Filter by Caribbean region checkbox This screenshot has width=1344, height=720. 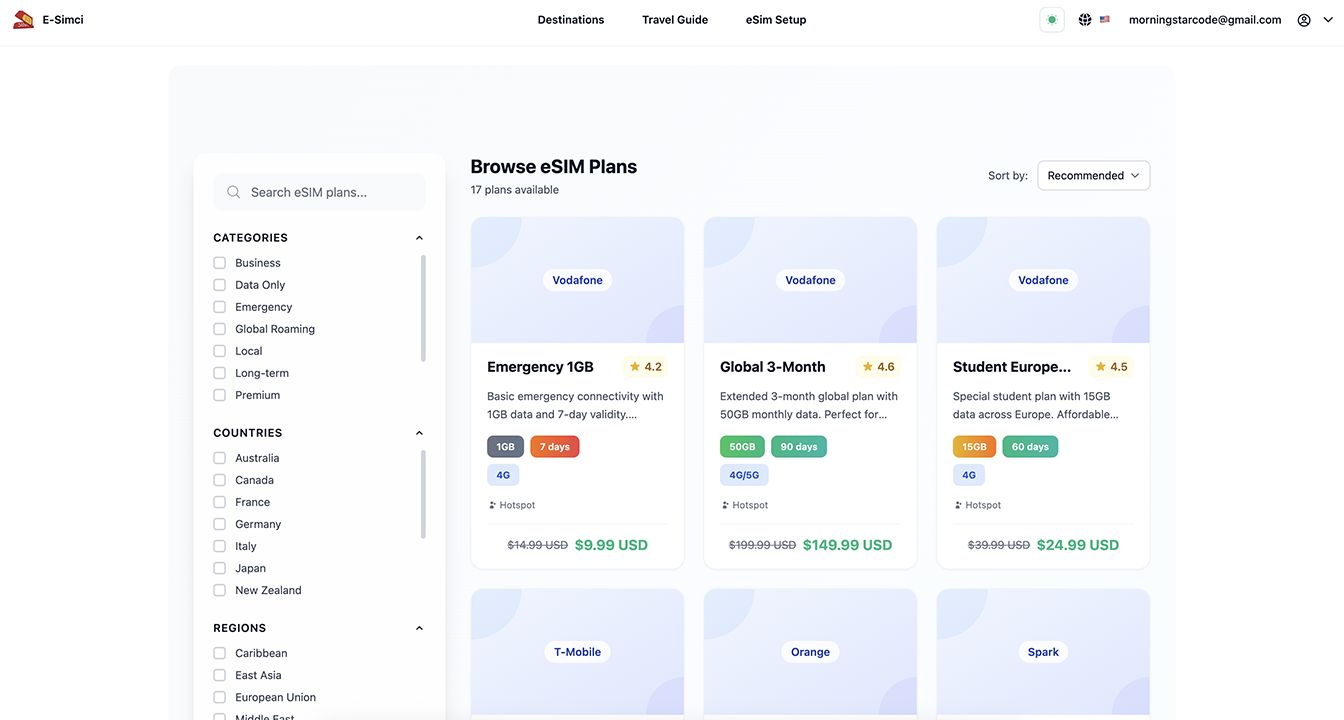tap(220, 653)
